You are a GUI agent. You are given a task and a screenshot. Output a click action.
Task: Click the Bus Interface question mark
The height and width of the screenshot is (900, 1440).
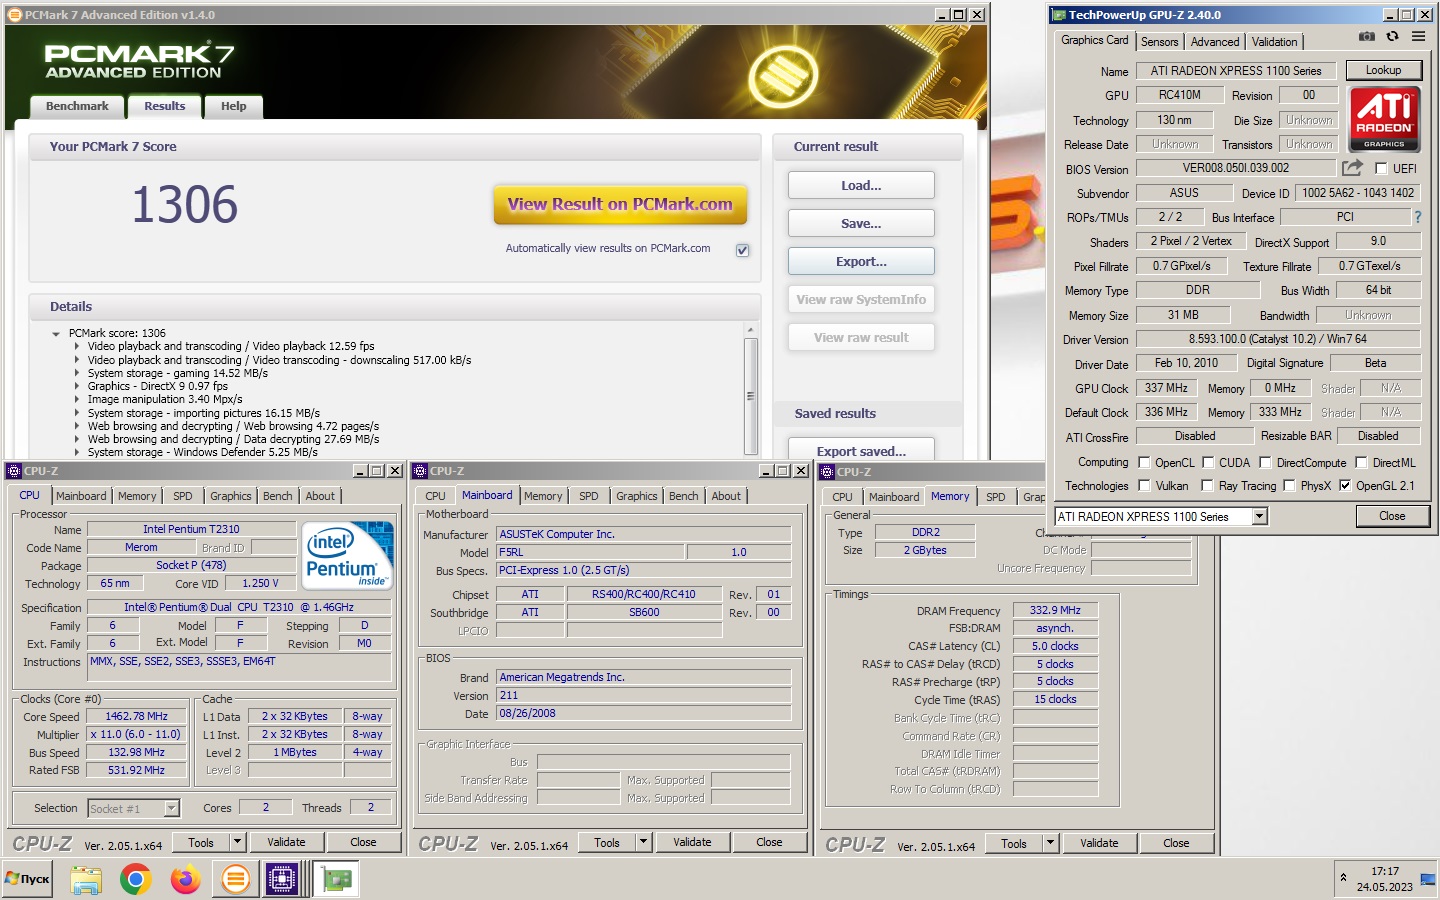1417,217
